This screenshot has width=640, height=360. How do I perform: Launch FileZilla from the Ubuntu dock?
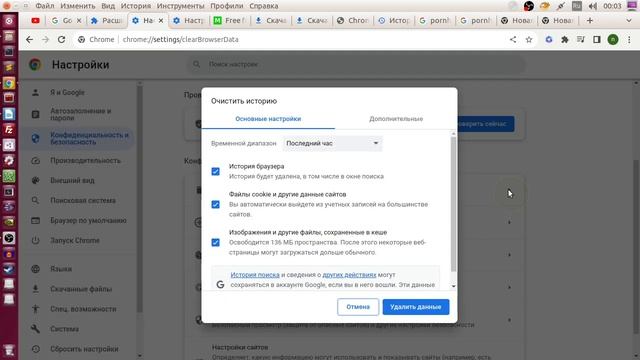[9, 129]
